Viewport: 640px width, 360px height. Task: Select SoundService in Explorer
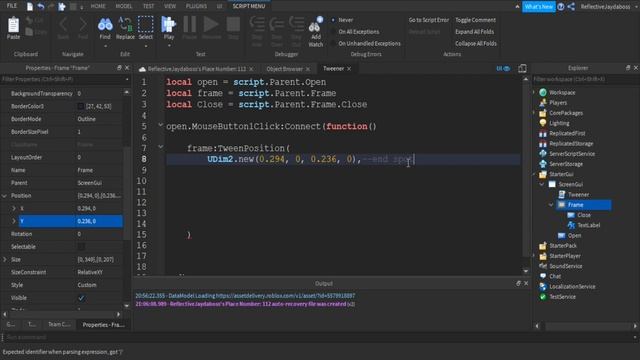(x=565, y=266)
